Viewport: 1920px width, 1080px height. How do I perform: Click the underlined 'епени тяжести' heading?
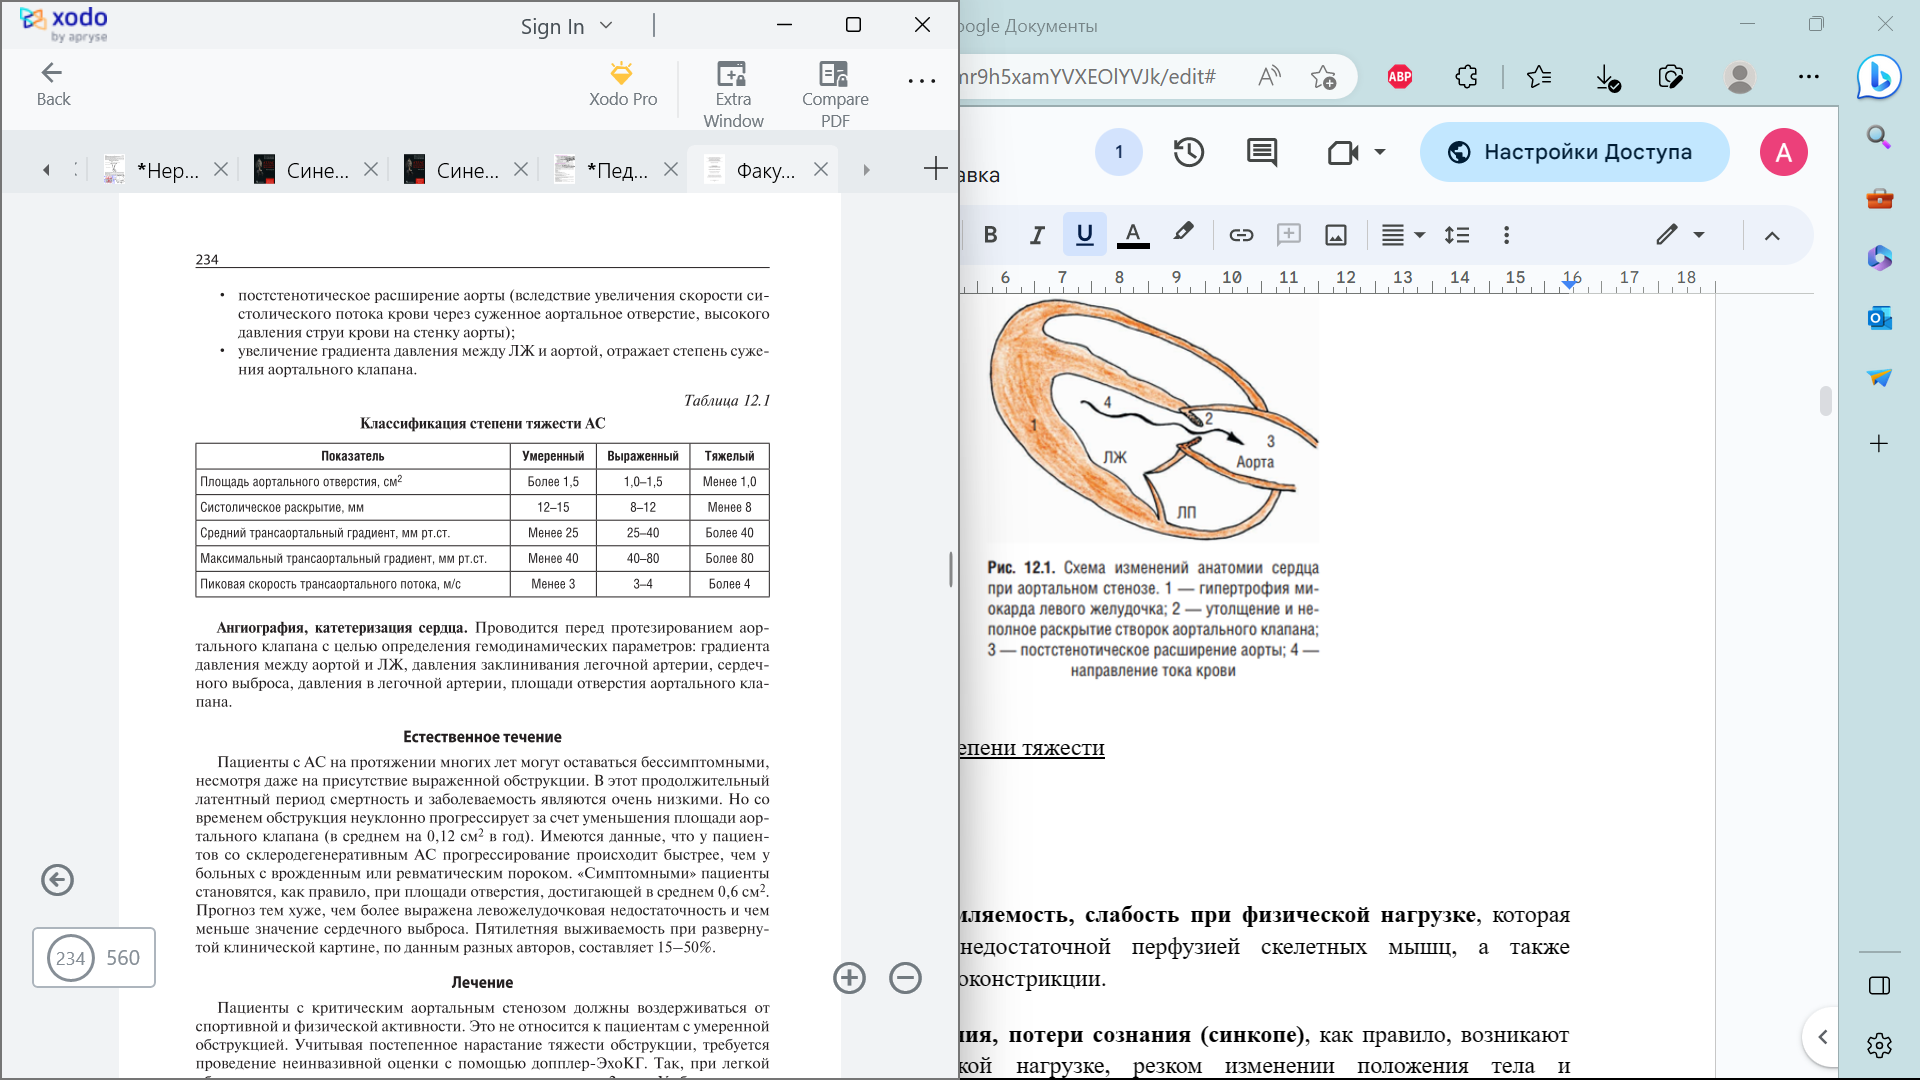click(x=1031, y=748)
